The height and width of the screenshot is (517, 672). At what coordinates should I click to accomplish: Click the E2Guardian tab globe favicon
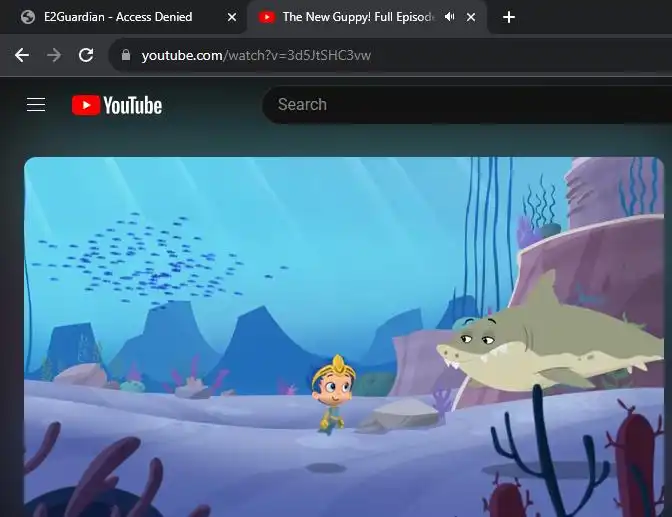28,17
